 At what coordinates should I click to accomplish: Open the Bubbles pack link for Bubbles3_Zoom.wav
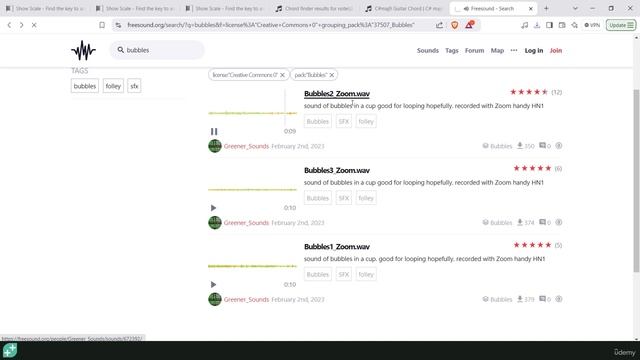pyautogui.click(x=497, y=222)
